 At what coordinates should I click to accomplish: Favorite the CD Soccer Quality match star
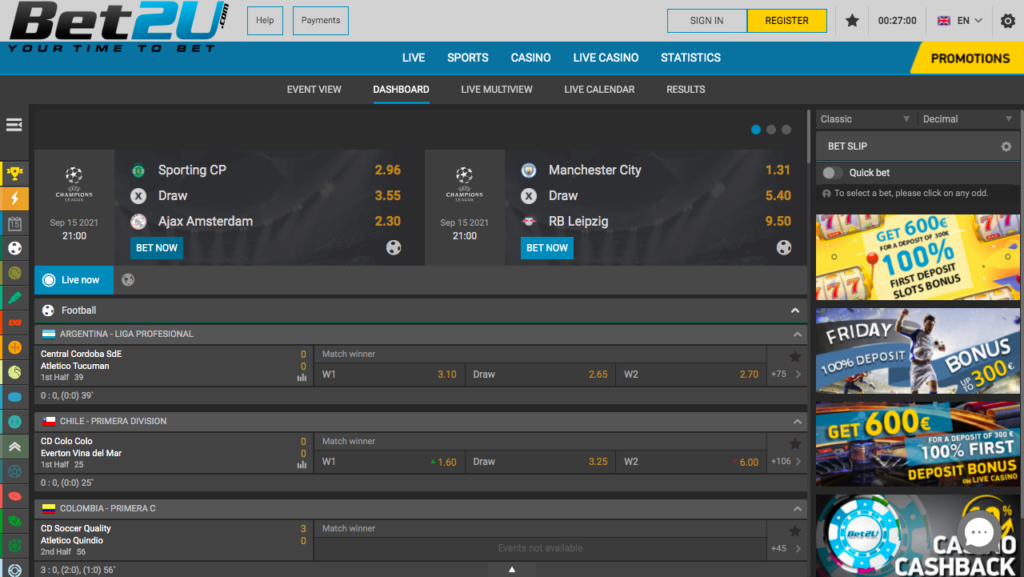coord(795,531)
